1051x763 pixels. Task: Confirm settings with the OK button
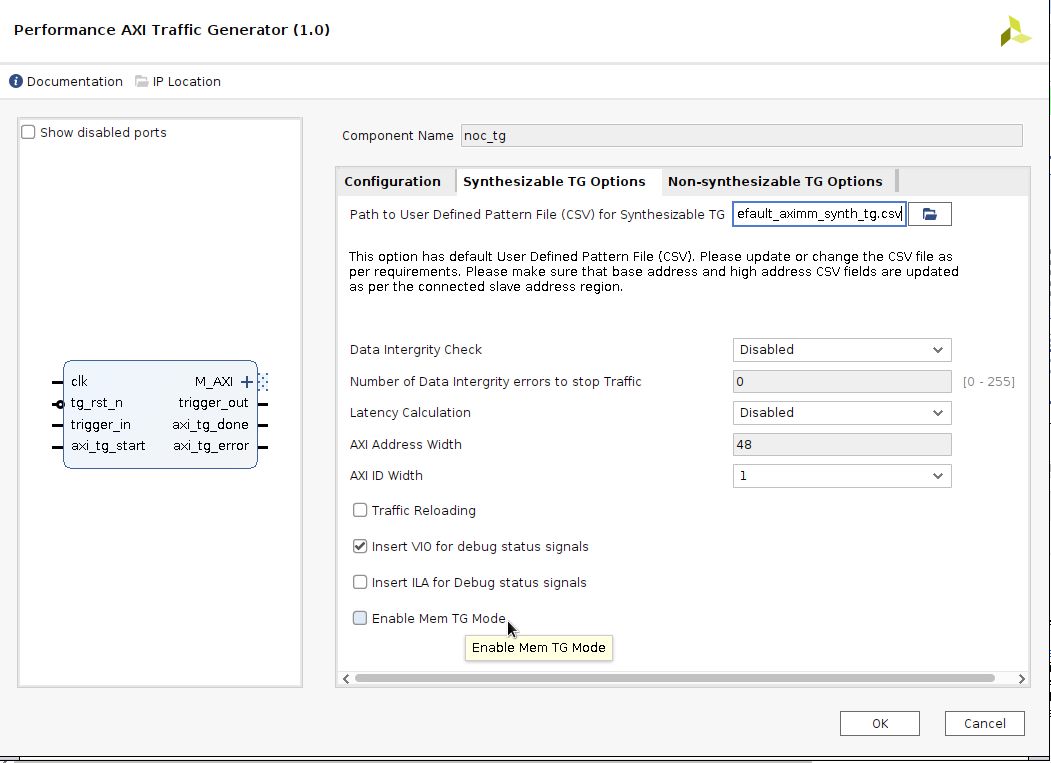coord(878,723)
